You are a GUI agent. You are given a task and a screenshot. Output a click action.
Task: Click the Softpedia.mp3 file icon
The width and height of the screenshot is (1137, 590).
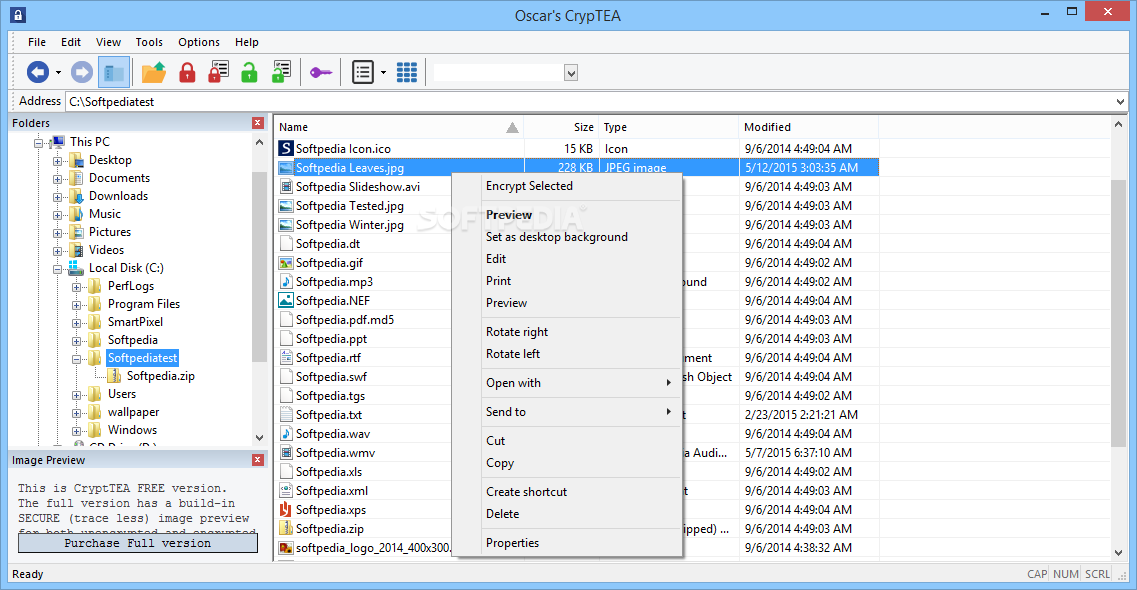(x=286, y=281)
